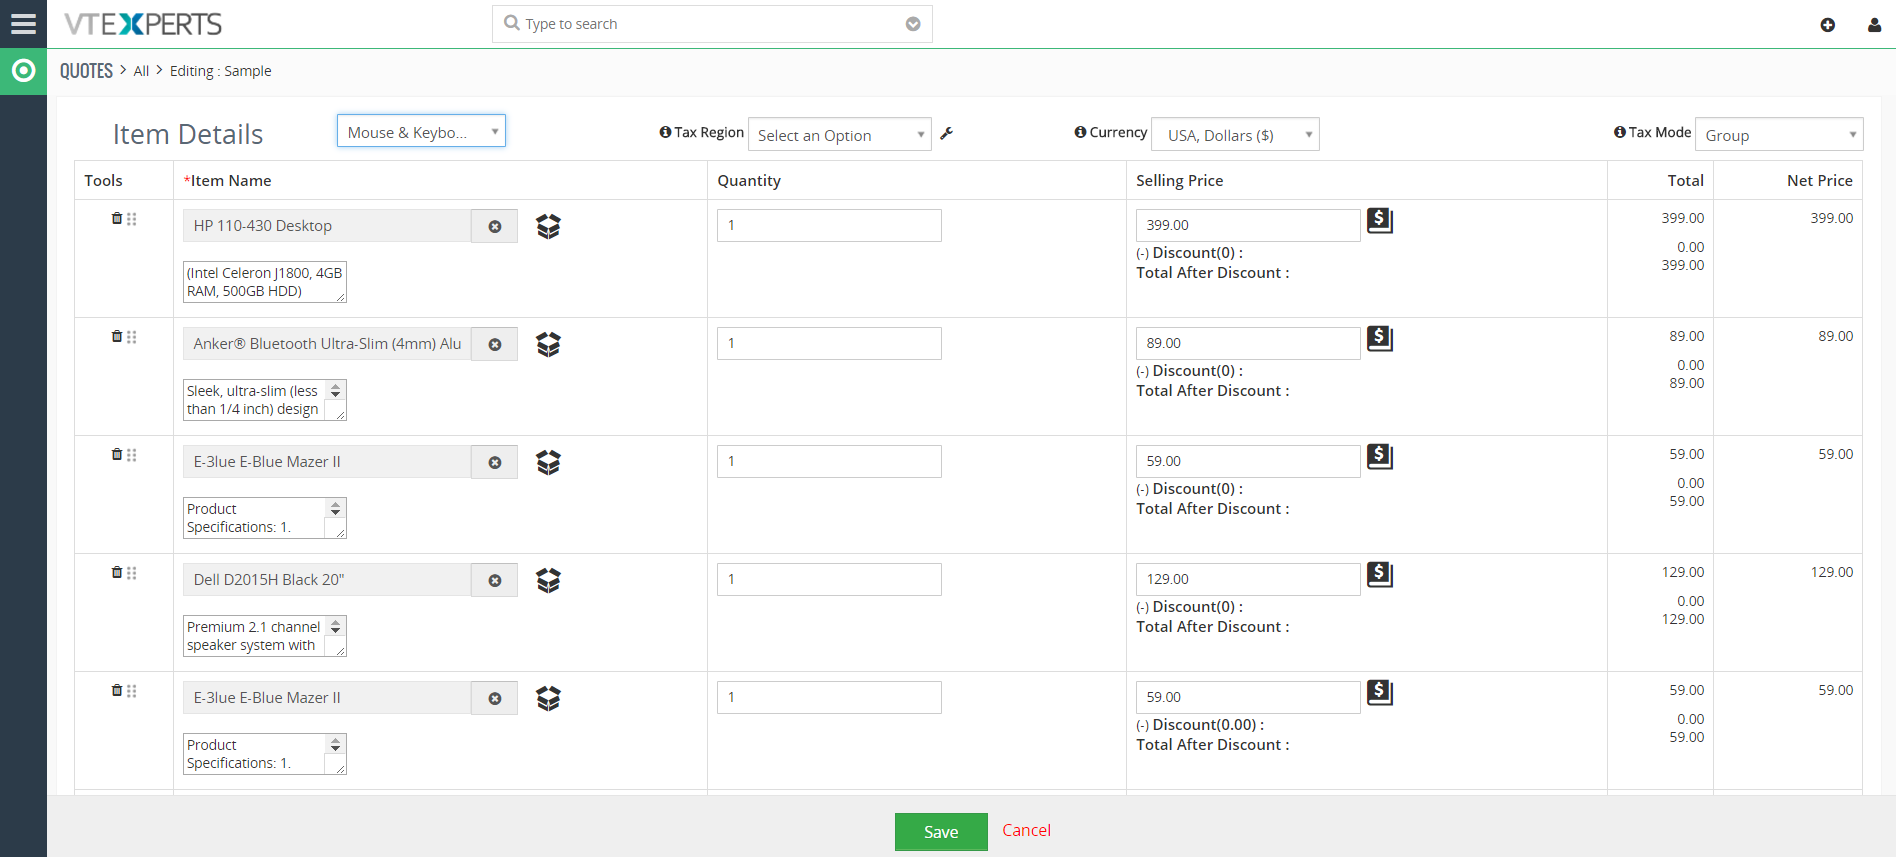
Task: Focus the Type to search field
Action: 712,24
